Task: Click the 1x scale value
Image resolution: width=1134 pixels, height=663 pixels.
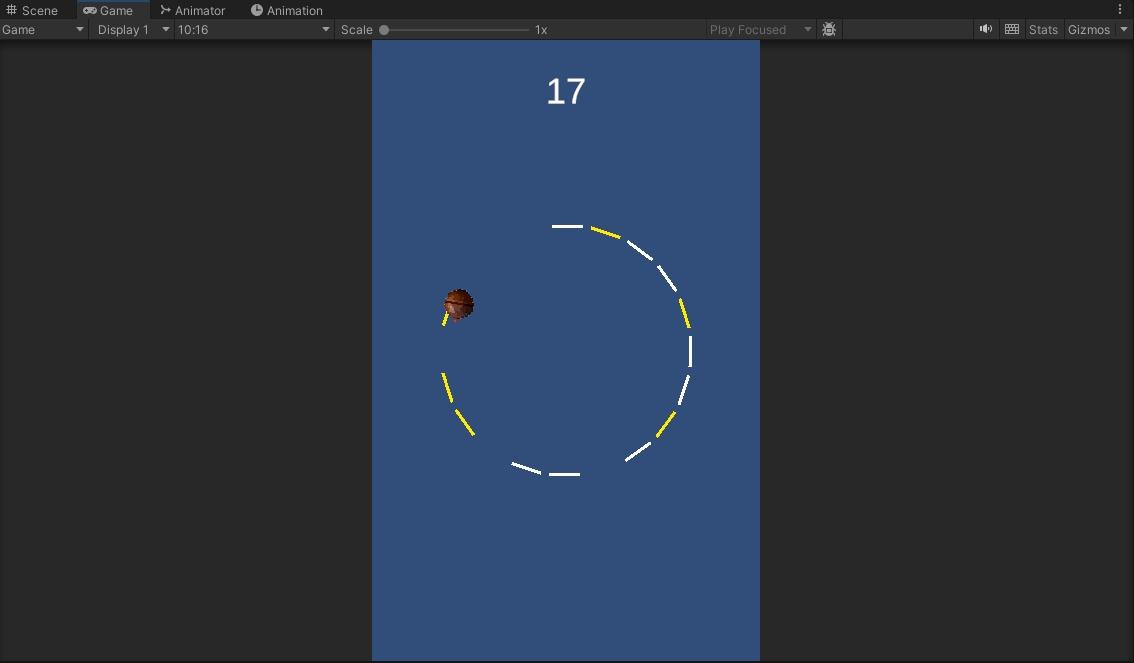Action: click(x=541, y=30)
